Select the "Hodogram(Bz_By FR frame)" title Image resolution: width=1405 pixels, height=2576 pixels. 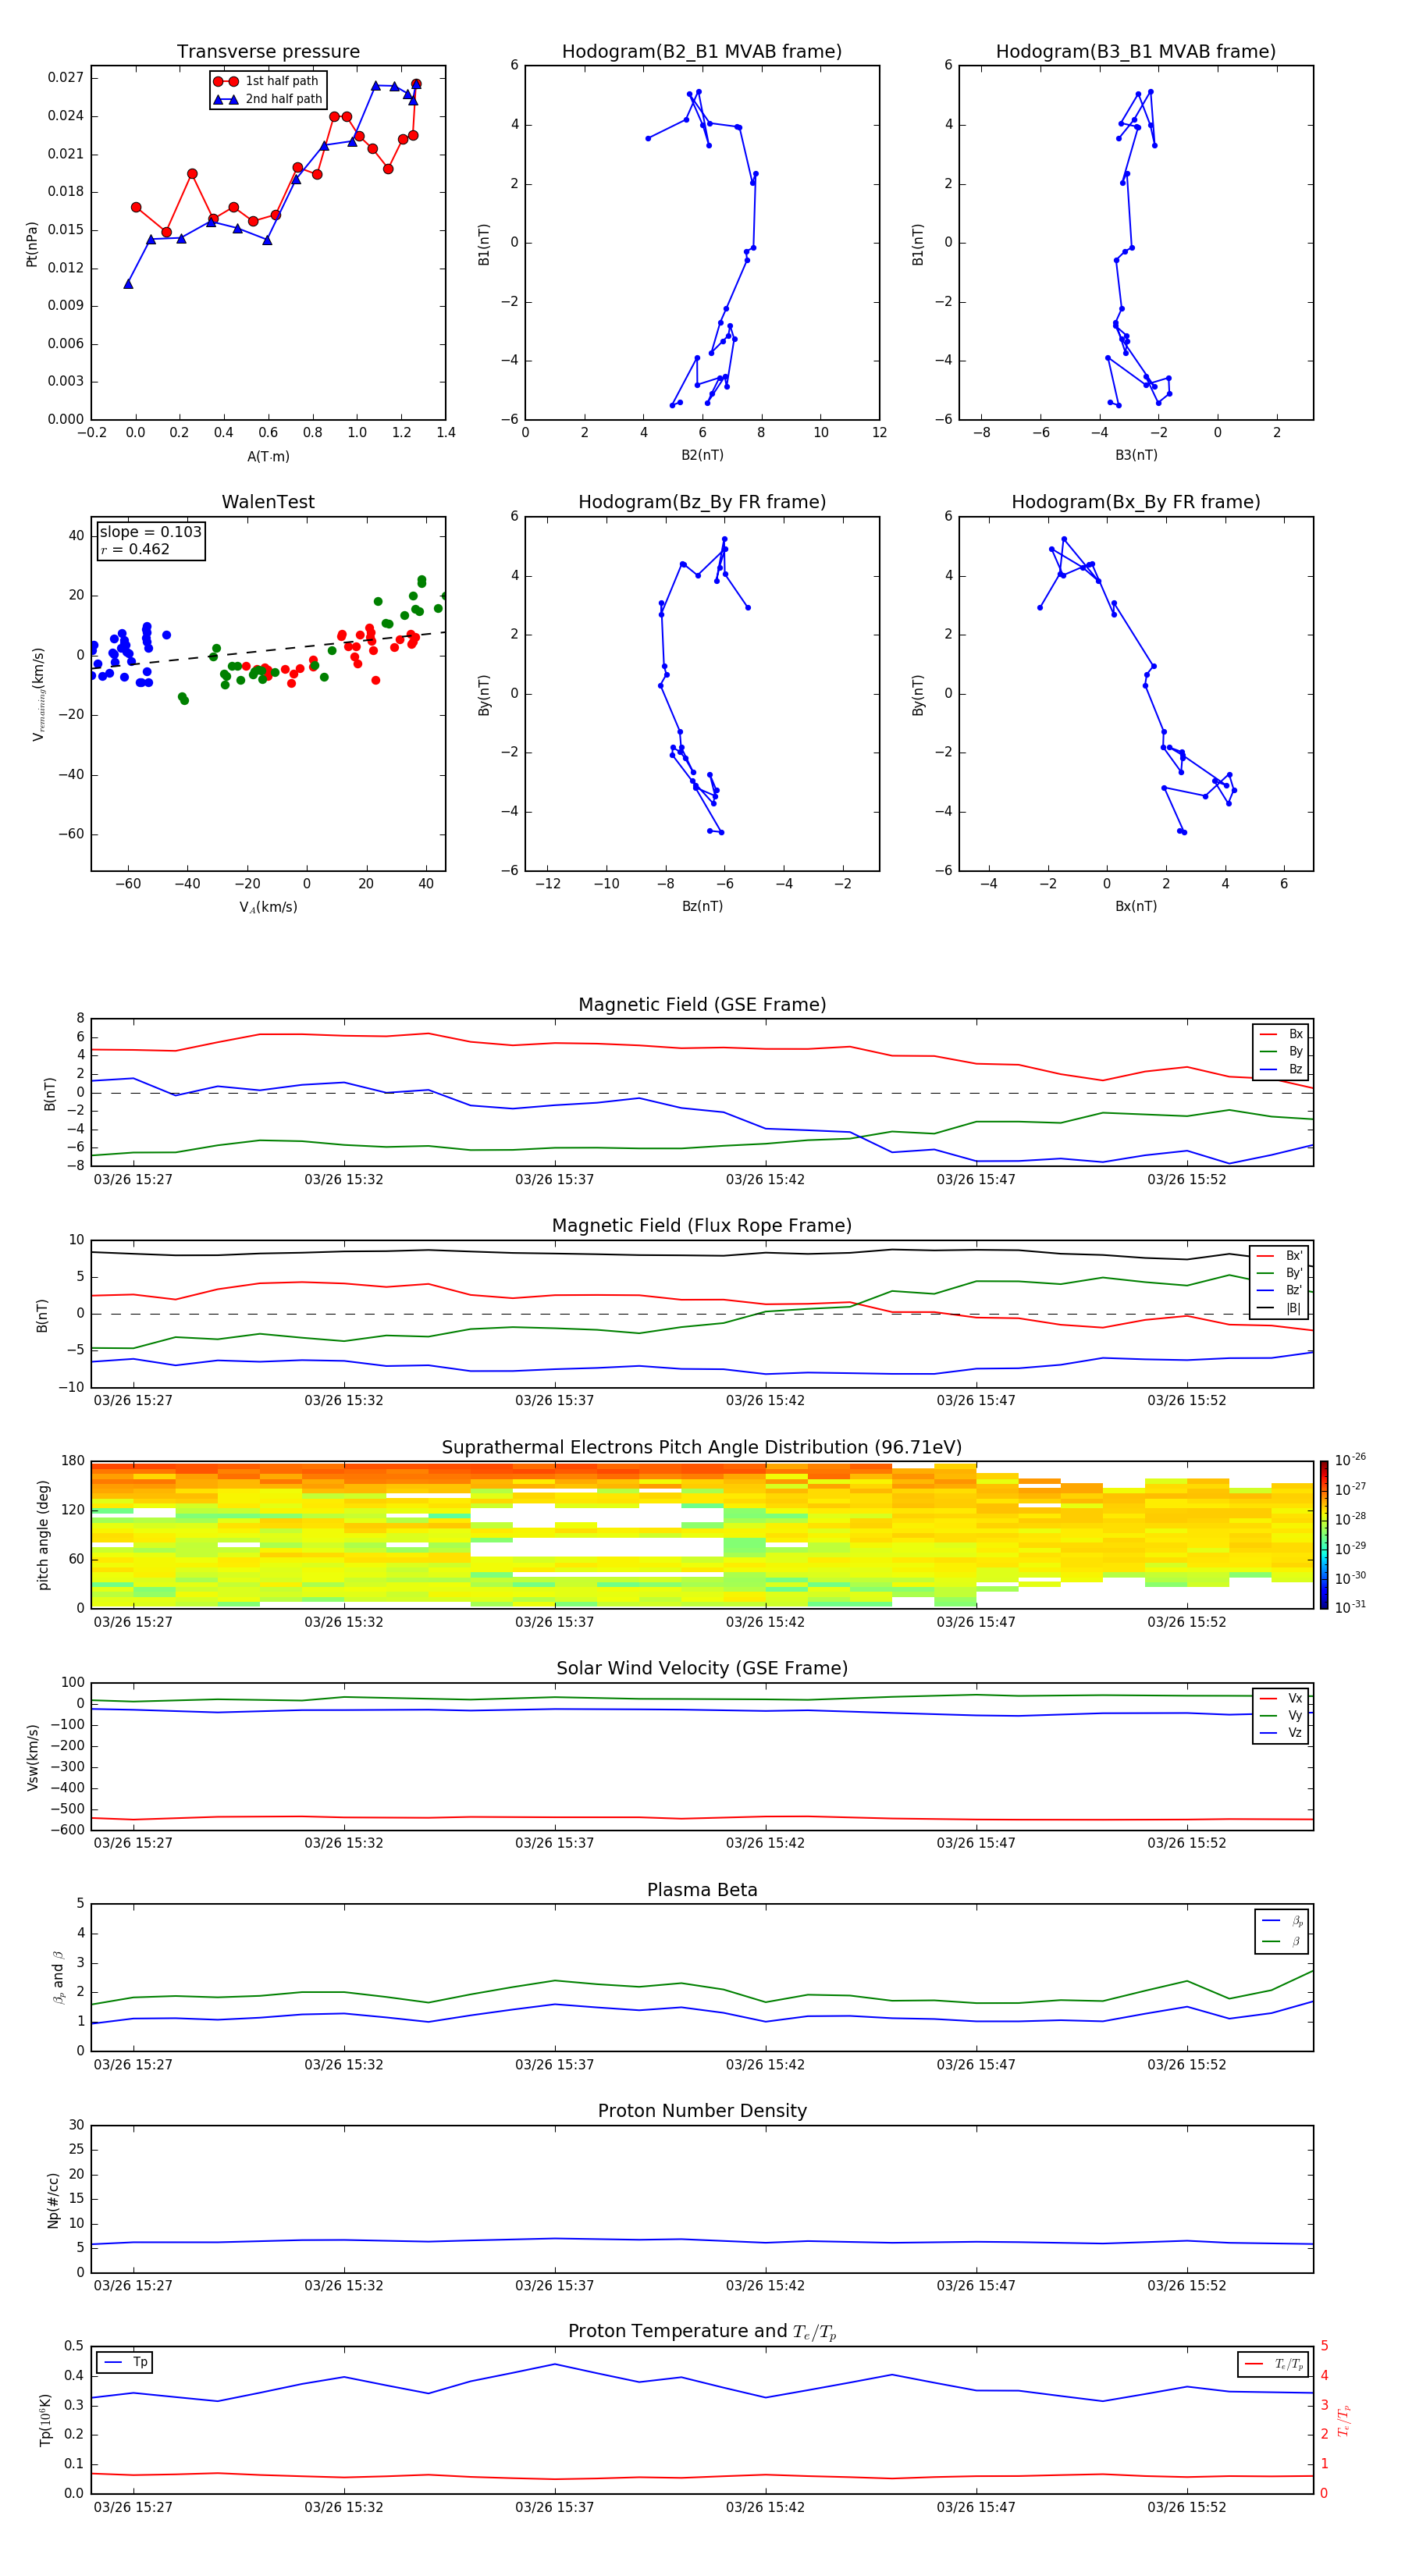[702, 502]
